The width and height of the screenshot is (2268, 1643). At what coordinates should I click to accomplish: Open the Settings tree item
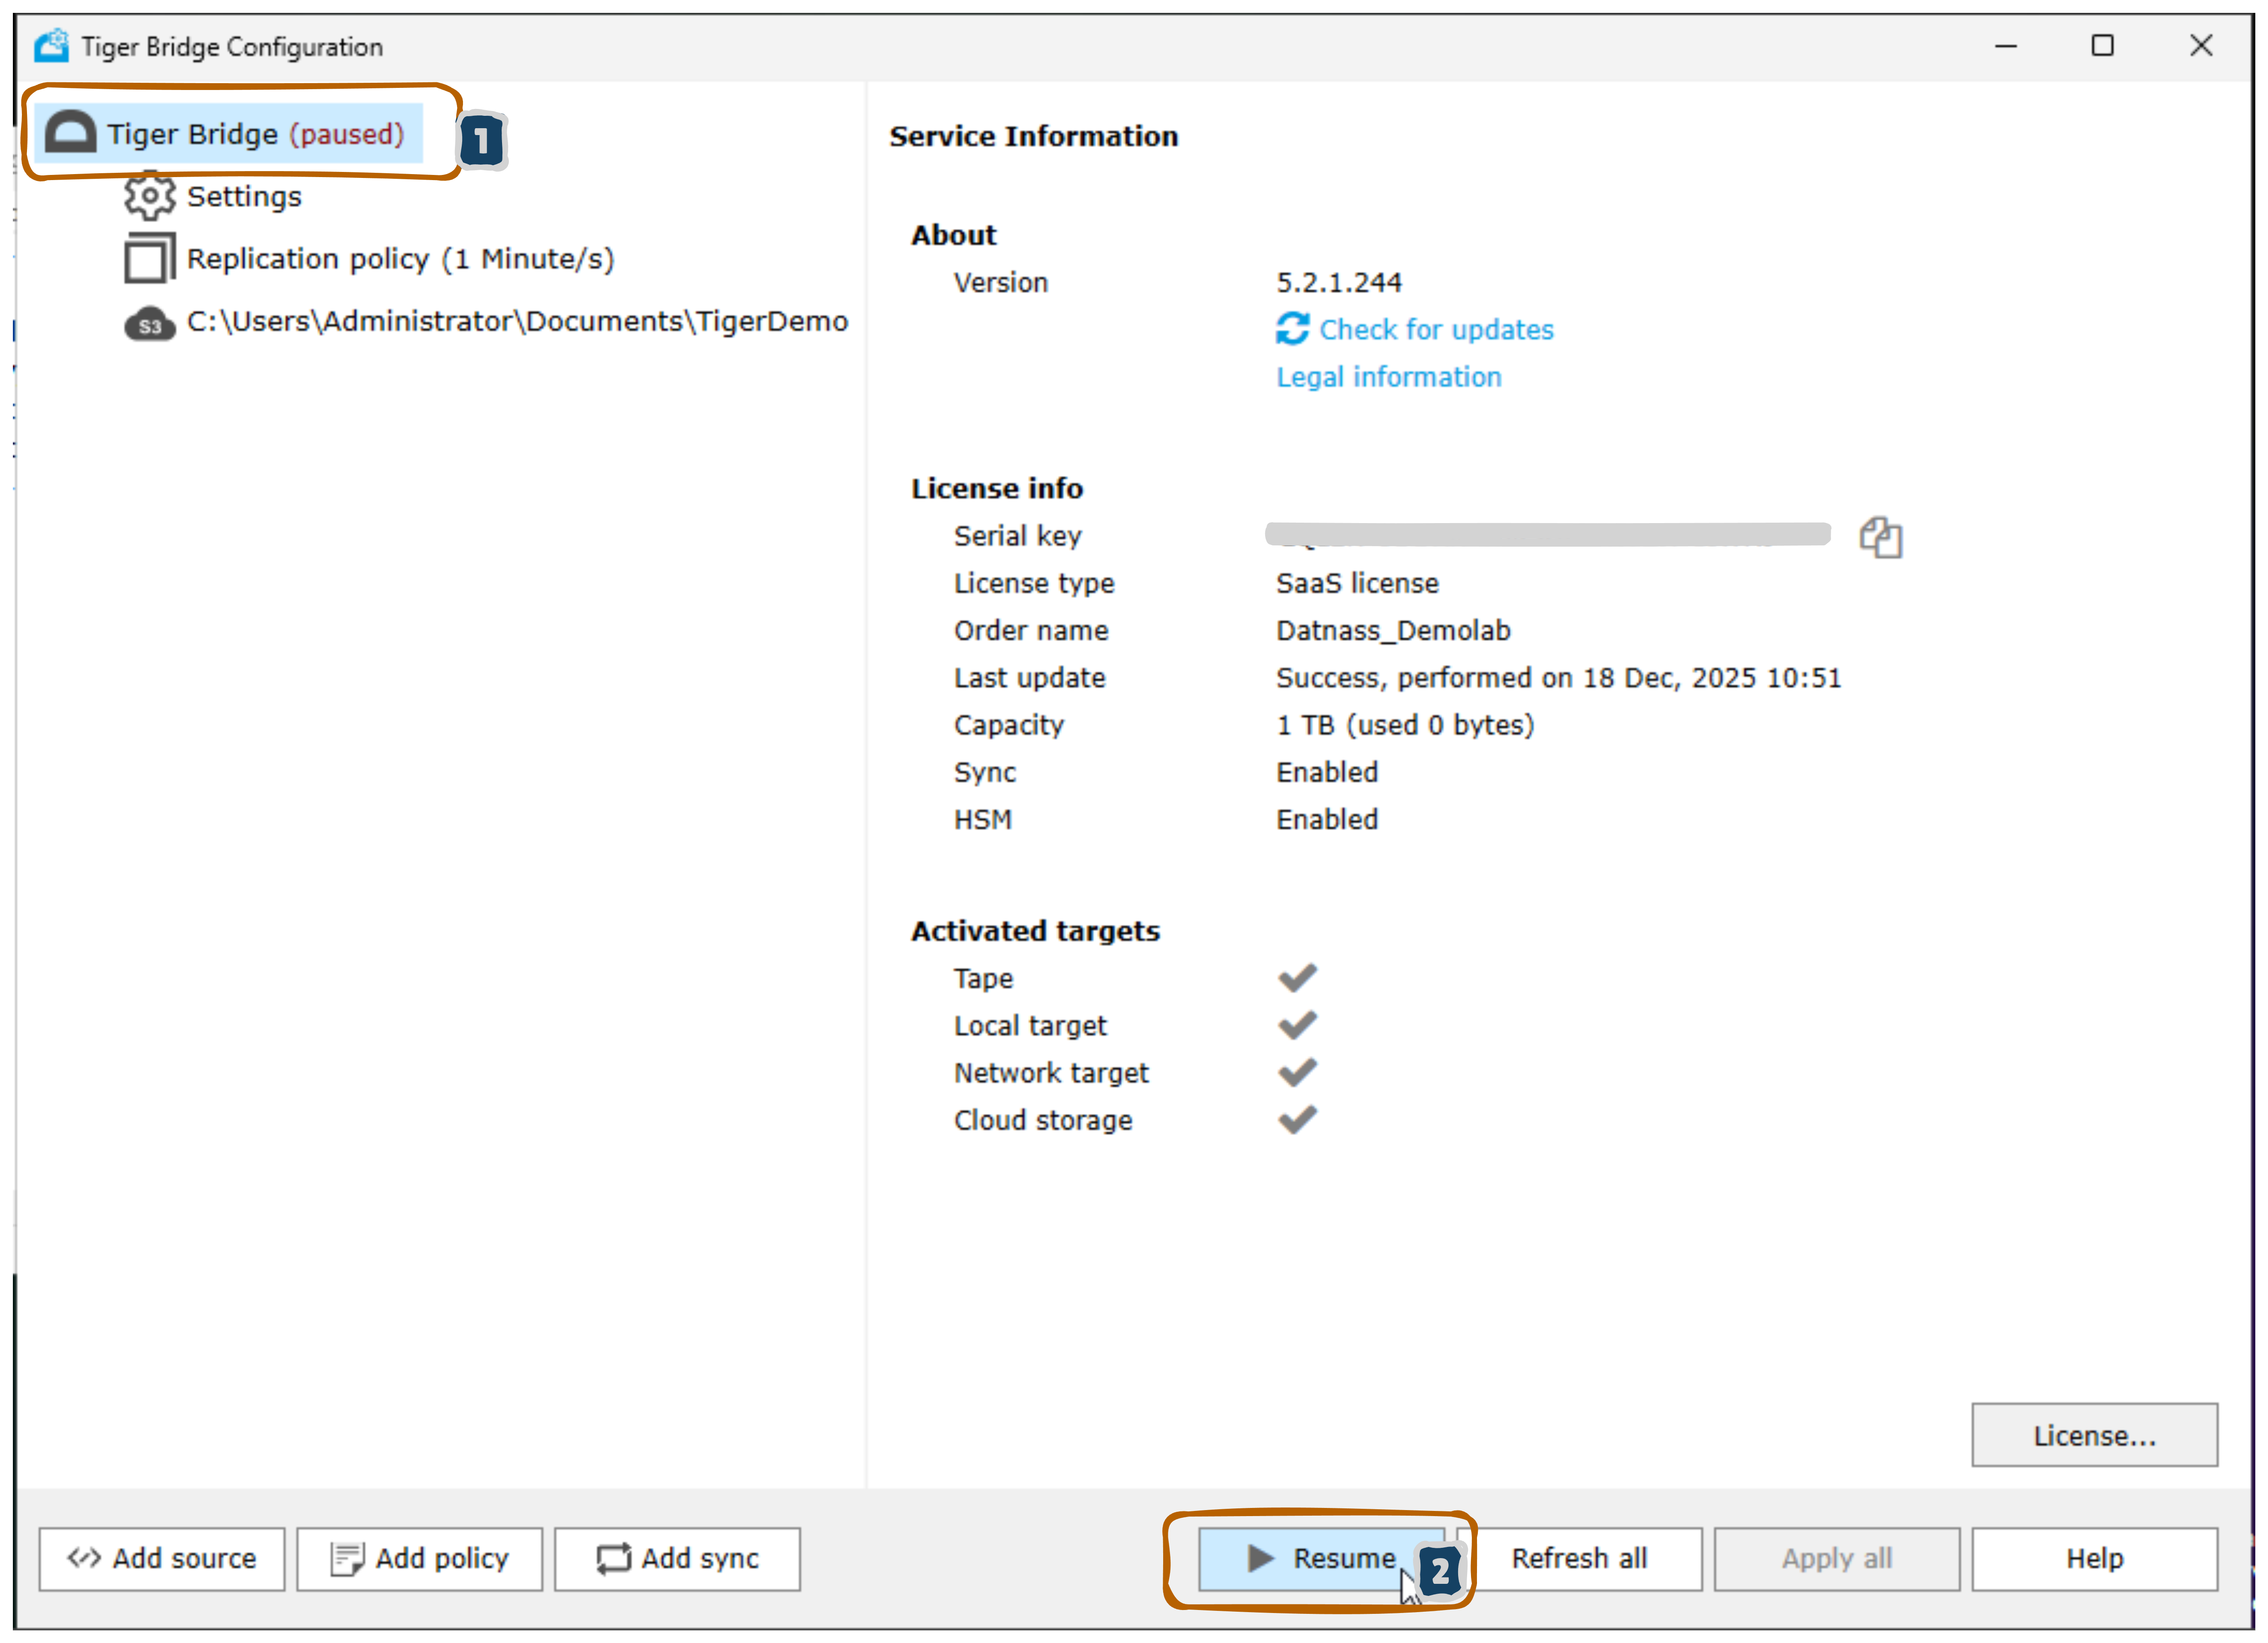[x=244, y=197]
